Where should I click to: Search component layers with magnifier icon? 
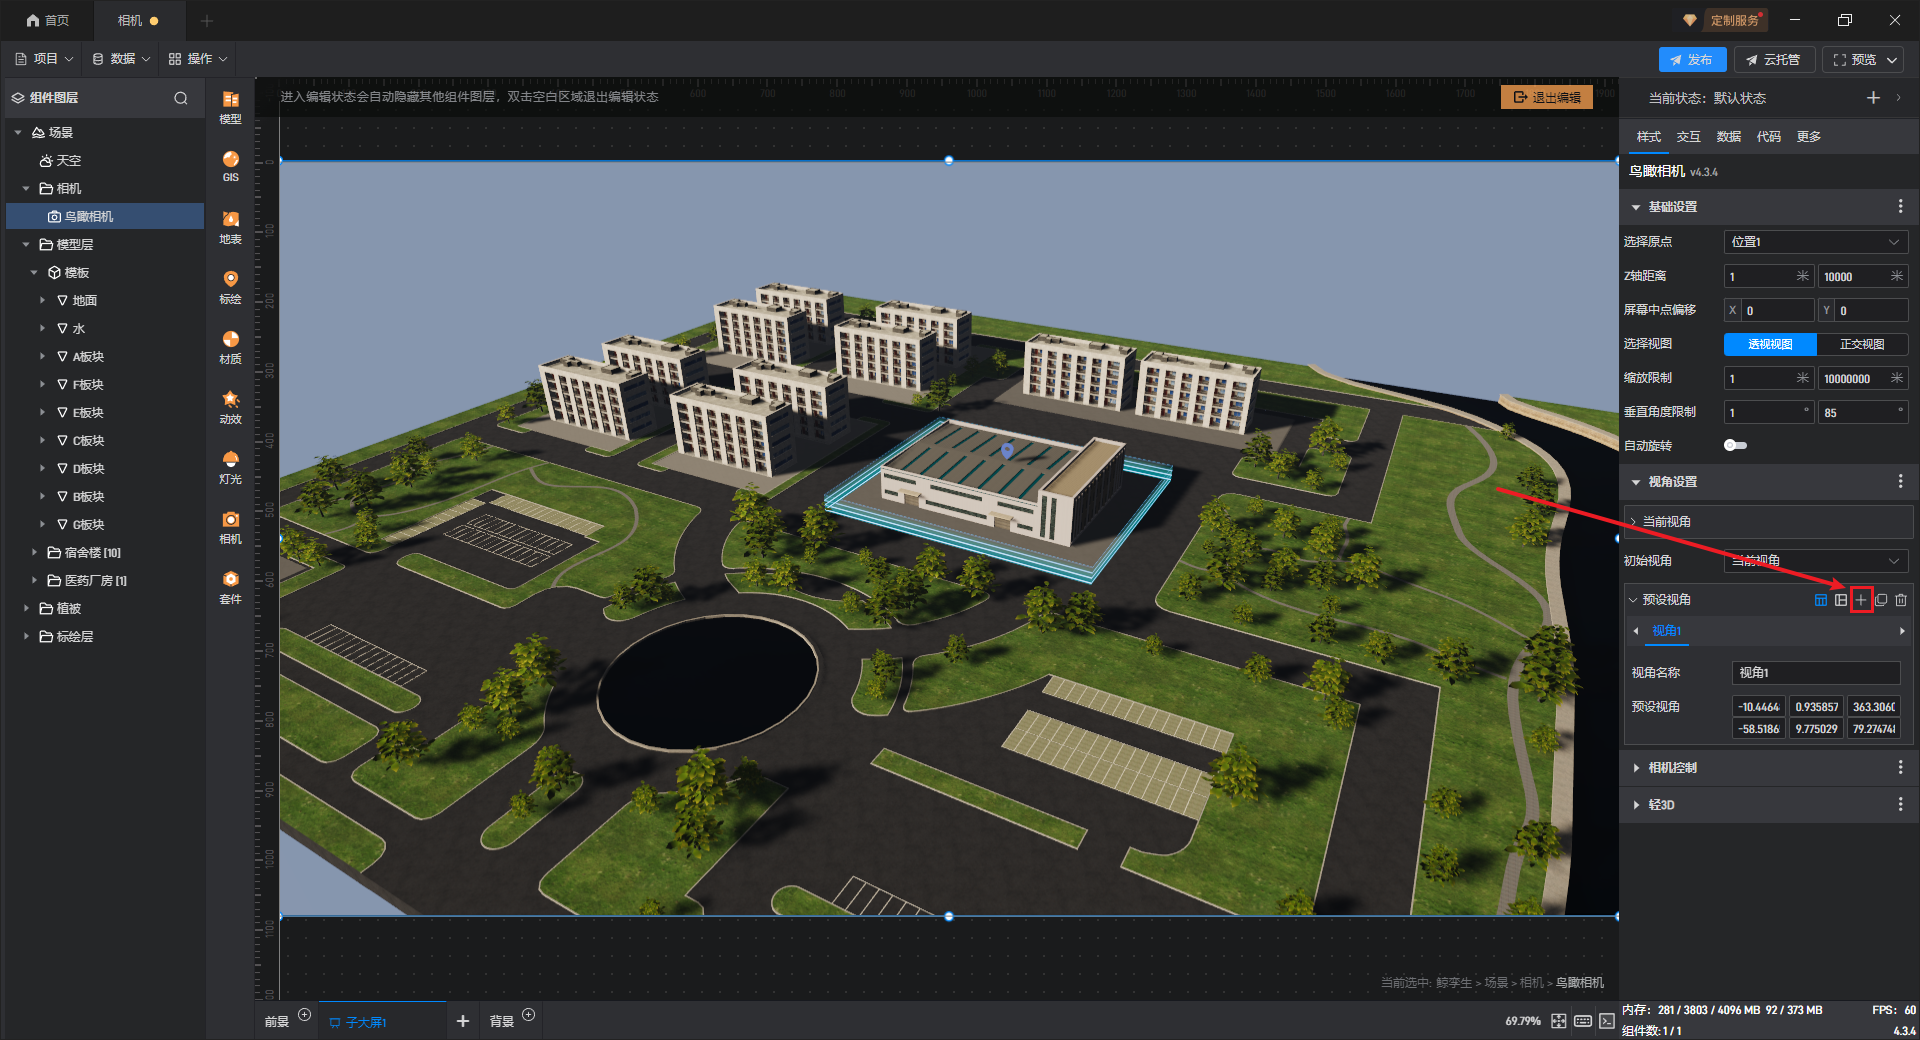click(181, 98)
